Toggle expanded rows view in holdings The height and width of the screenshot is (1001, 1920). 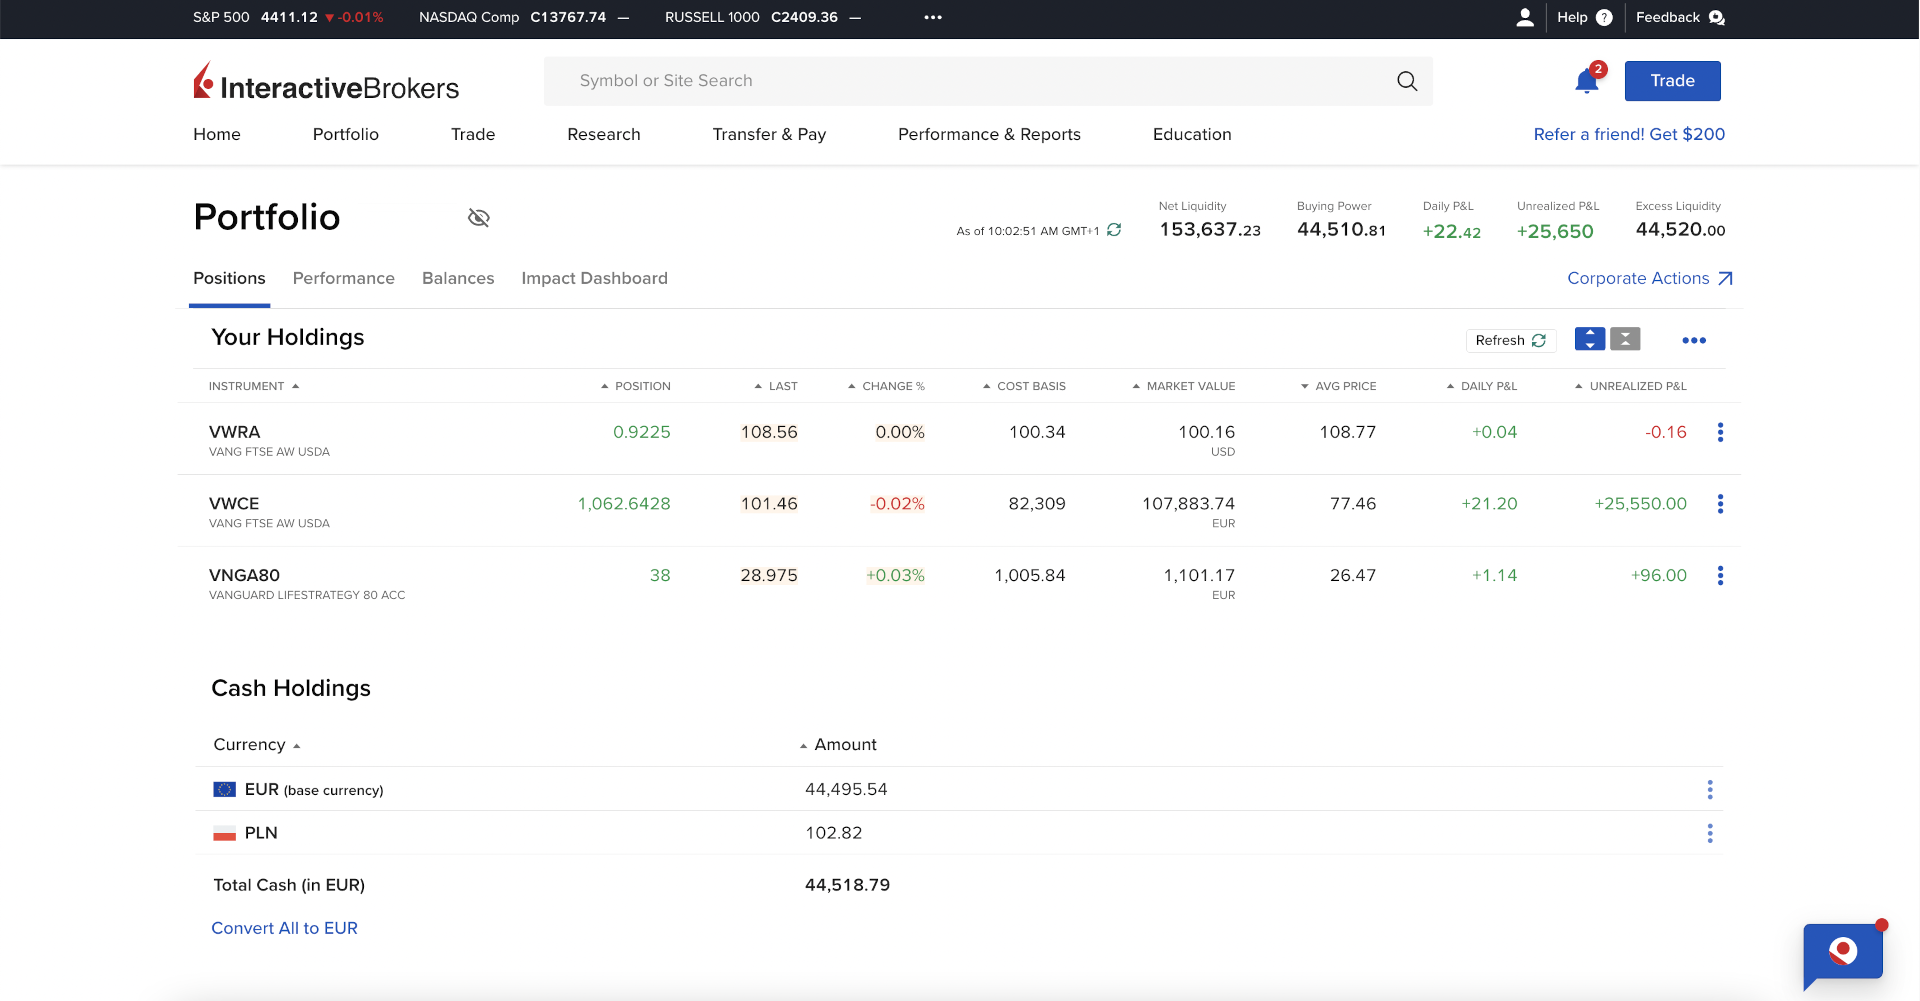1589,340
